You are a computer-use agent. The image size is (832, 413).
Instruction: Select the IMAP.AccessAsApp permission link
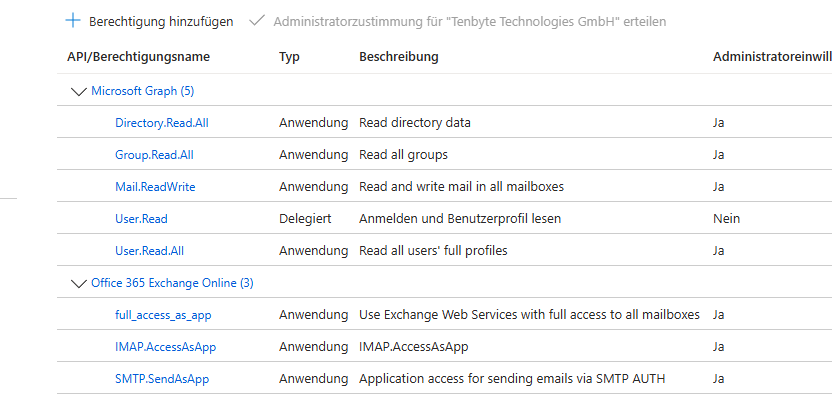tap(166, 347)
